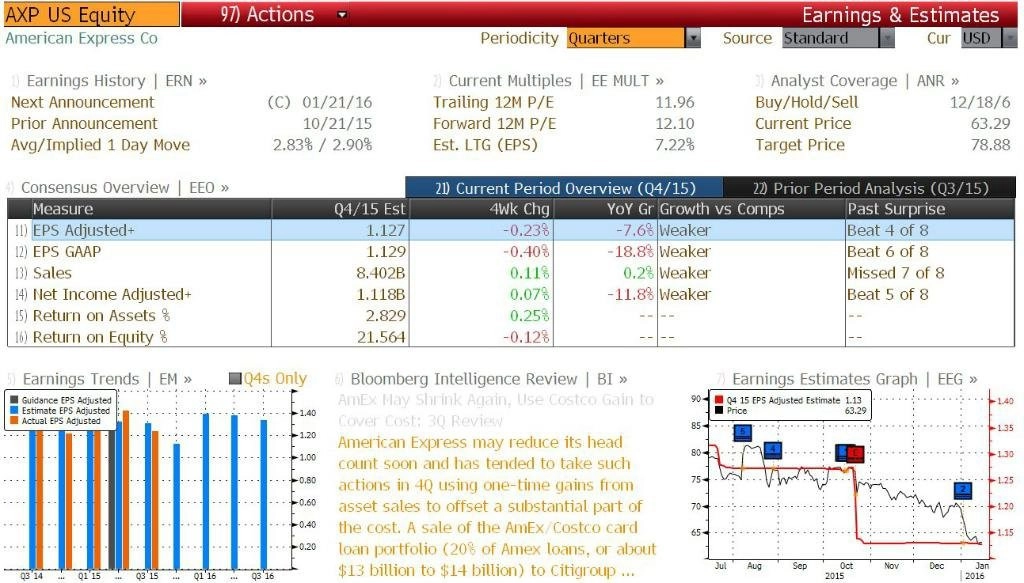Click the Next Announcement date 01/21/16
The height and width of the screenshot is (583, 1024).
pyautogui.click(x=337, y=102)
